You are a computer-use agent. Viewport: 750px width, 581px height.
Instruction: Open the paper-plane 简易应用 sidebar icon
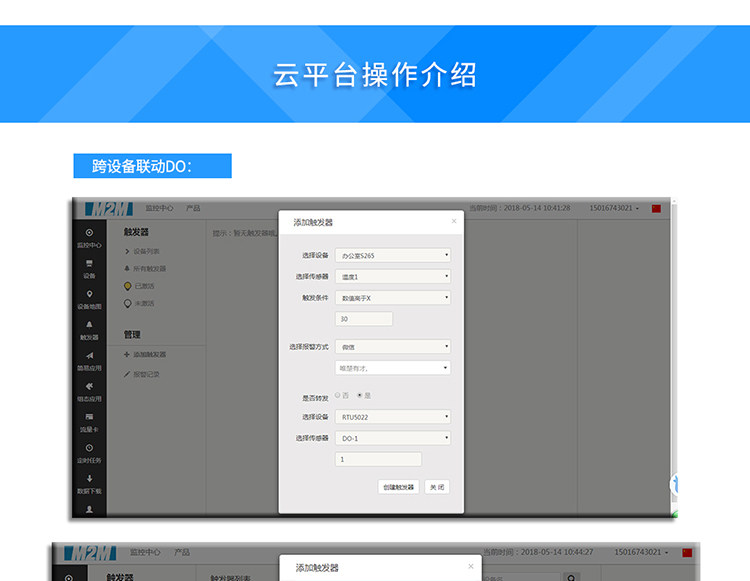pyautogui.click(x=89, y=355)
